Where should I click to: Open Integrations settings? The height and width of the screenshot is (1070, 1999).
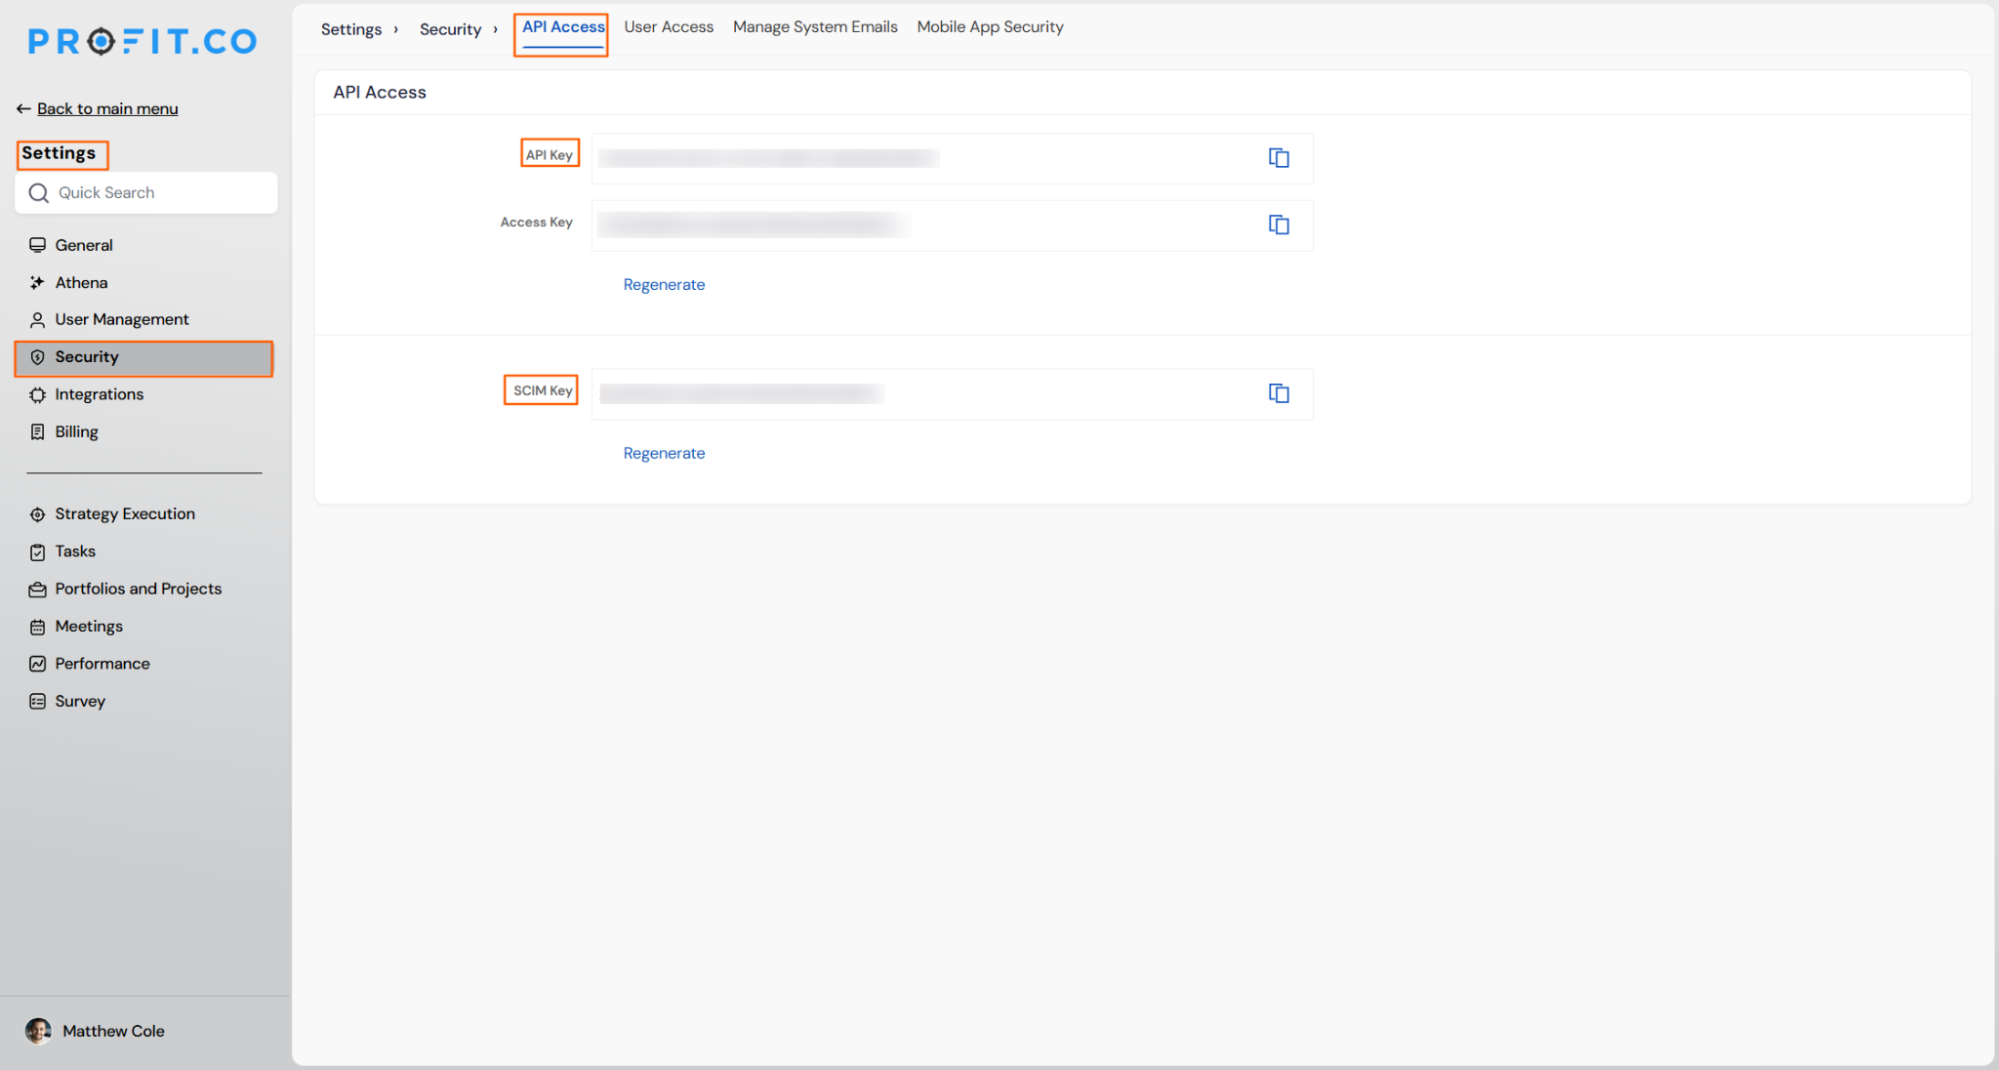pos(99,395)
